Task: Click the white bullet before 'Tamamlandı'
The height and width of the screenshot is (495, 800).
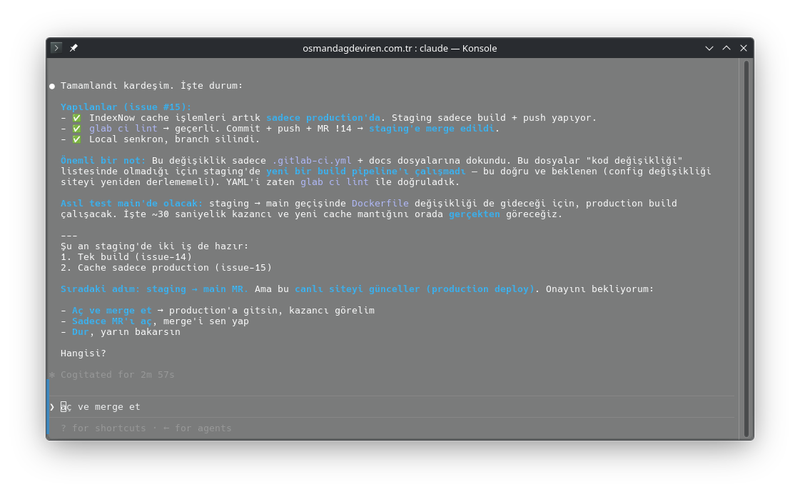Action: pyautogui.click(x=52, y=86)
